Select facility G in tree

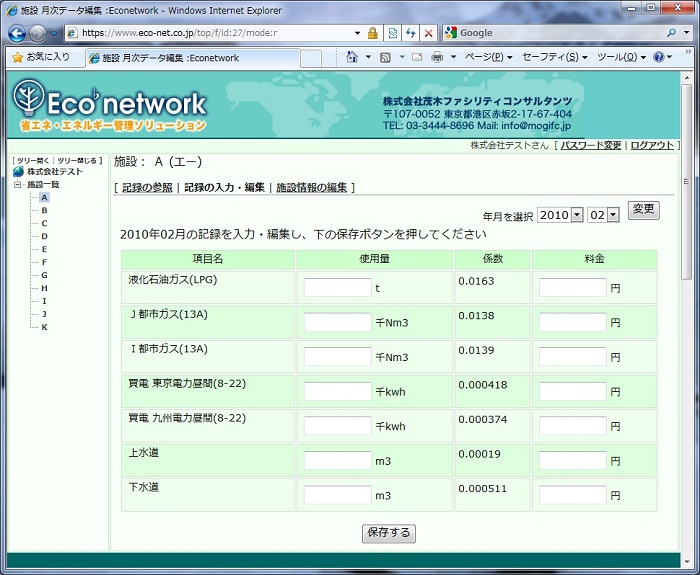click(x=44, y=275)
